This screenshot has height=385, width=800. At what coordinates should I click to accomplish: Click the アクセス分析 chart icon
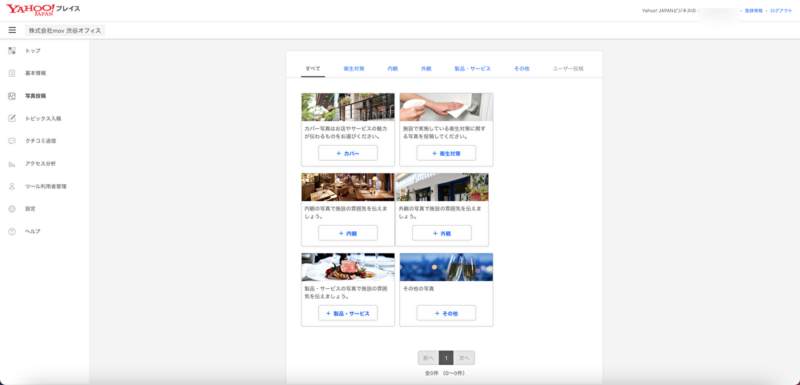pyautogui.click(x=12, y=164)
